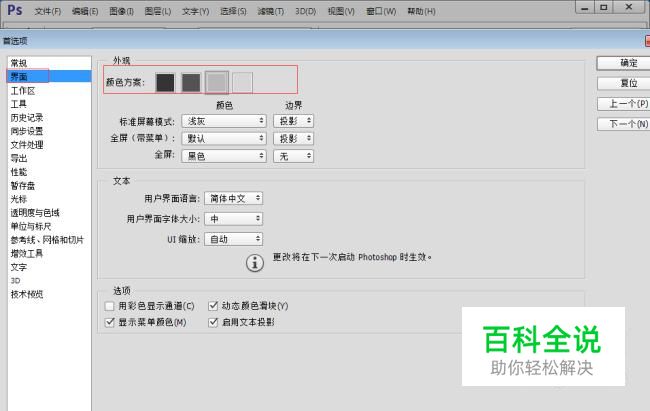
Task: Open the 选择(S) menu
Action: coord(233,12)
